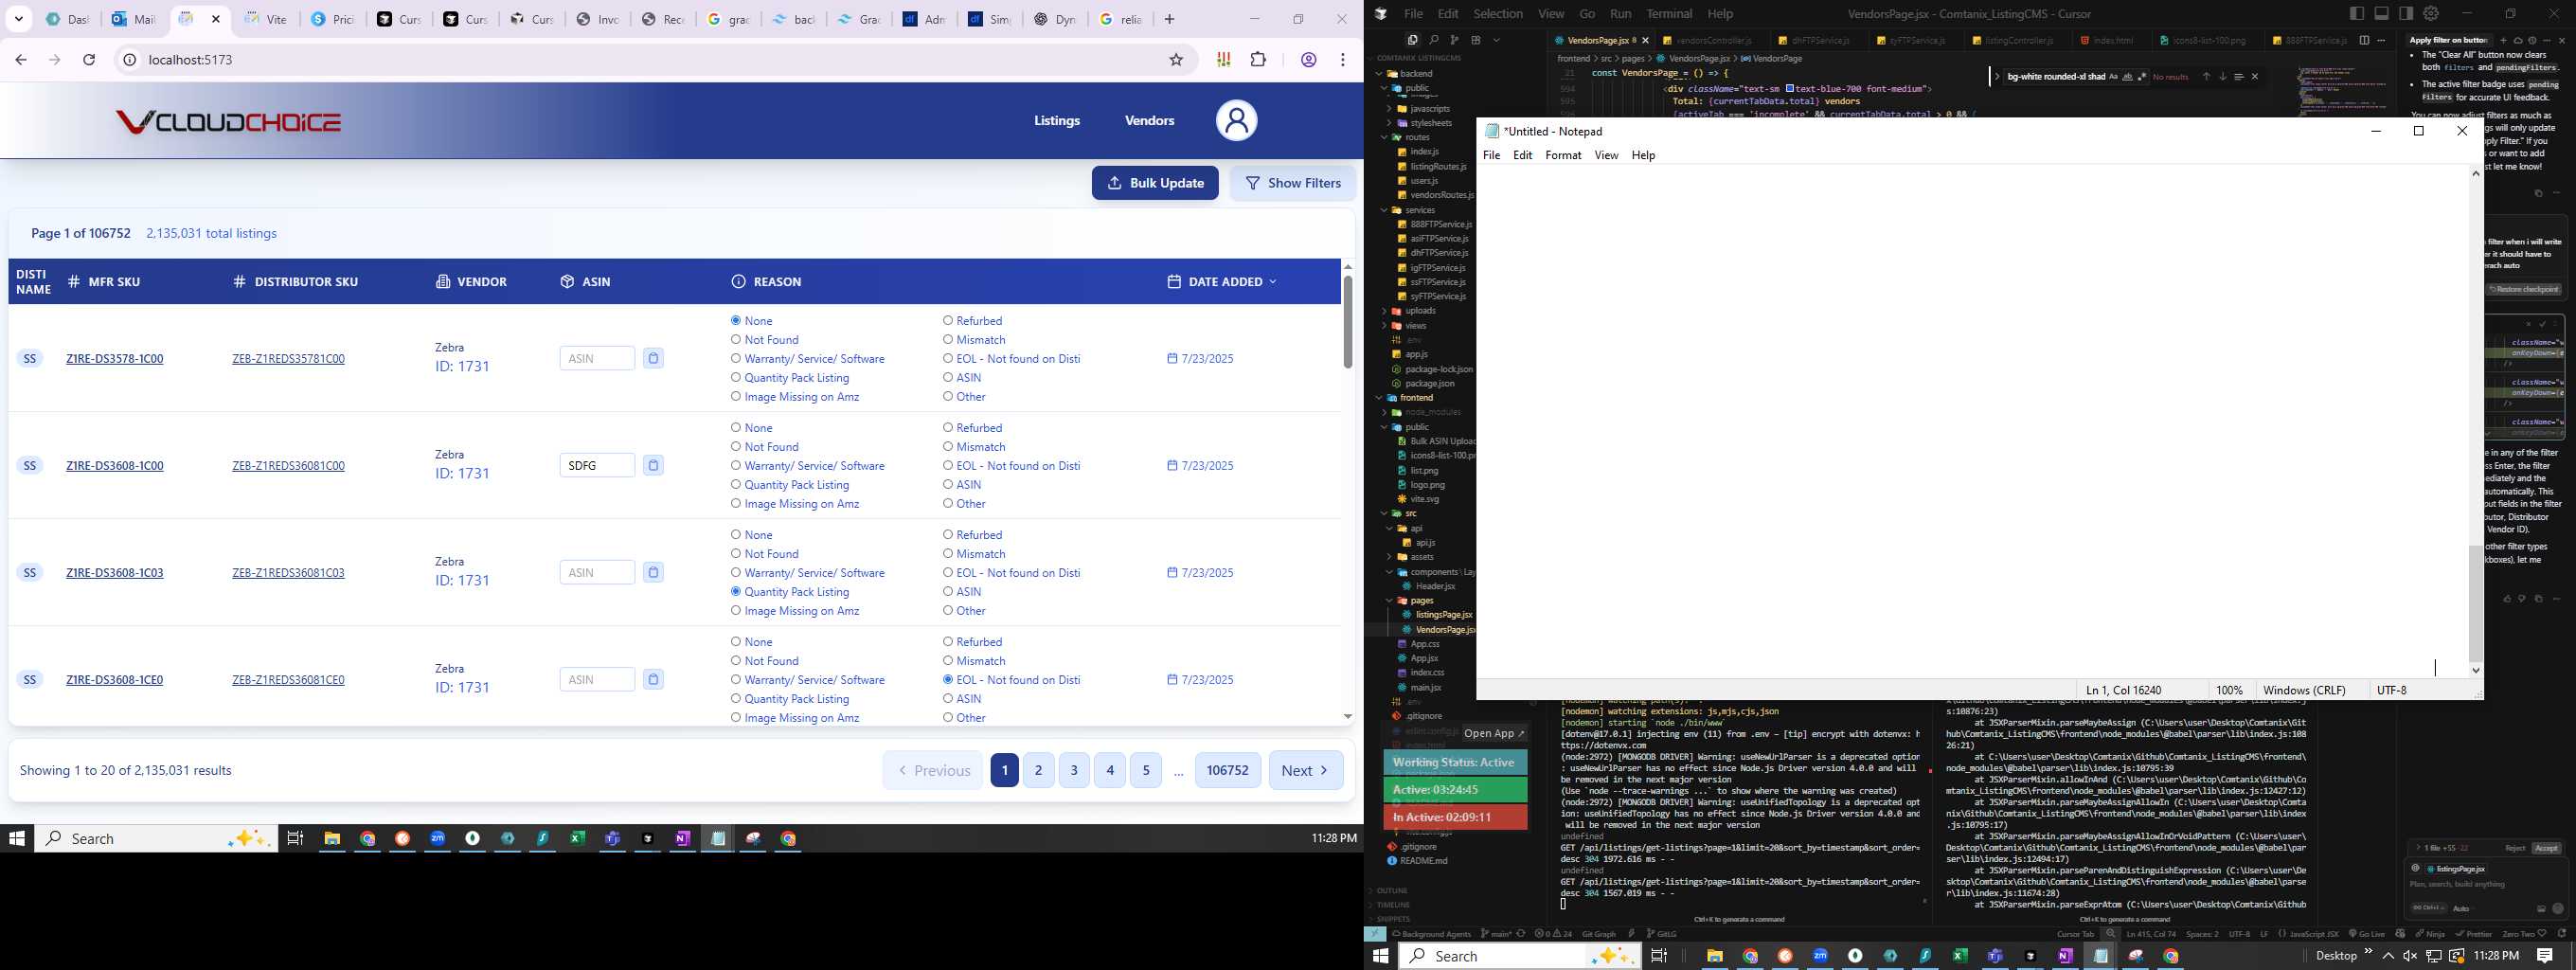Expand replace toggle in find widget
This screenshot has width=2576, height=970.
pos(1997,77)
